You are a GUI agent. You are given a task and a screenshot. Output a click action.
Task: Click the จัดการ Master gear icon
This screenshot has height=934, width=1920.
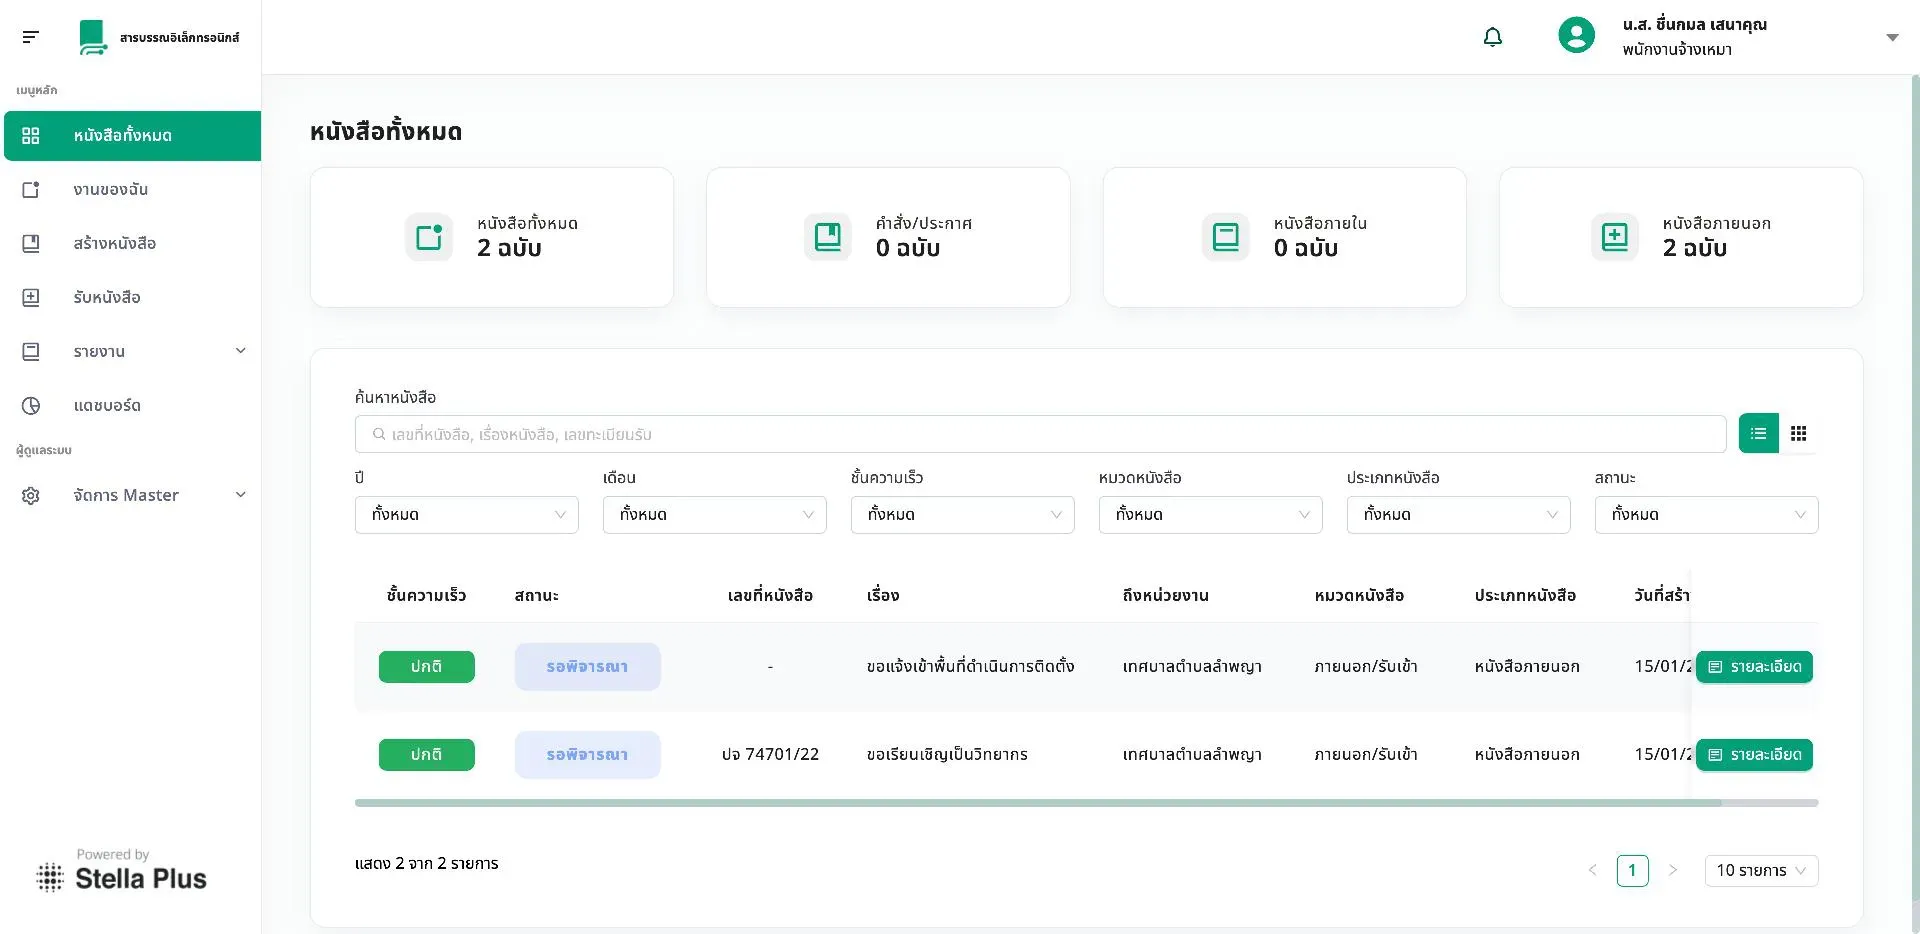(31, 496)
